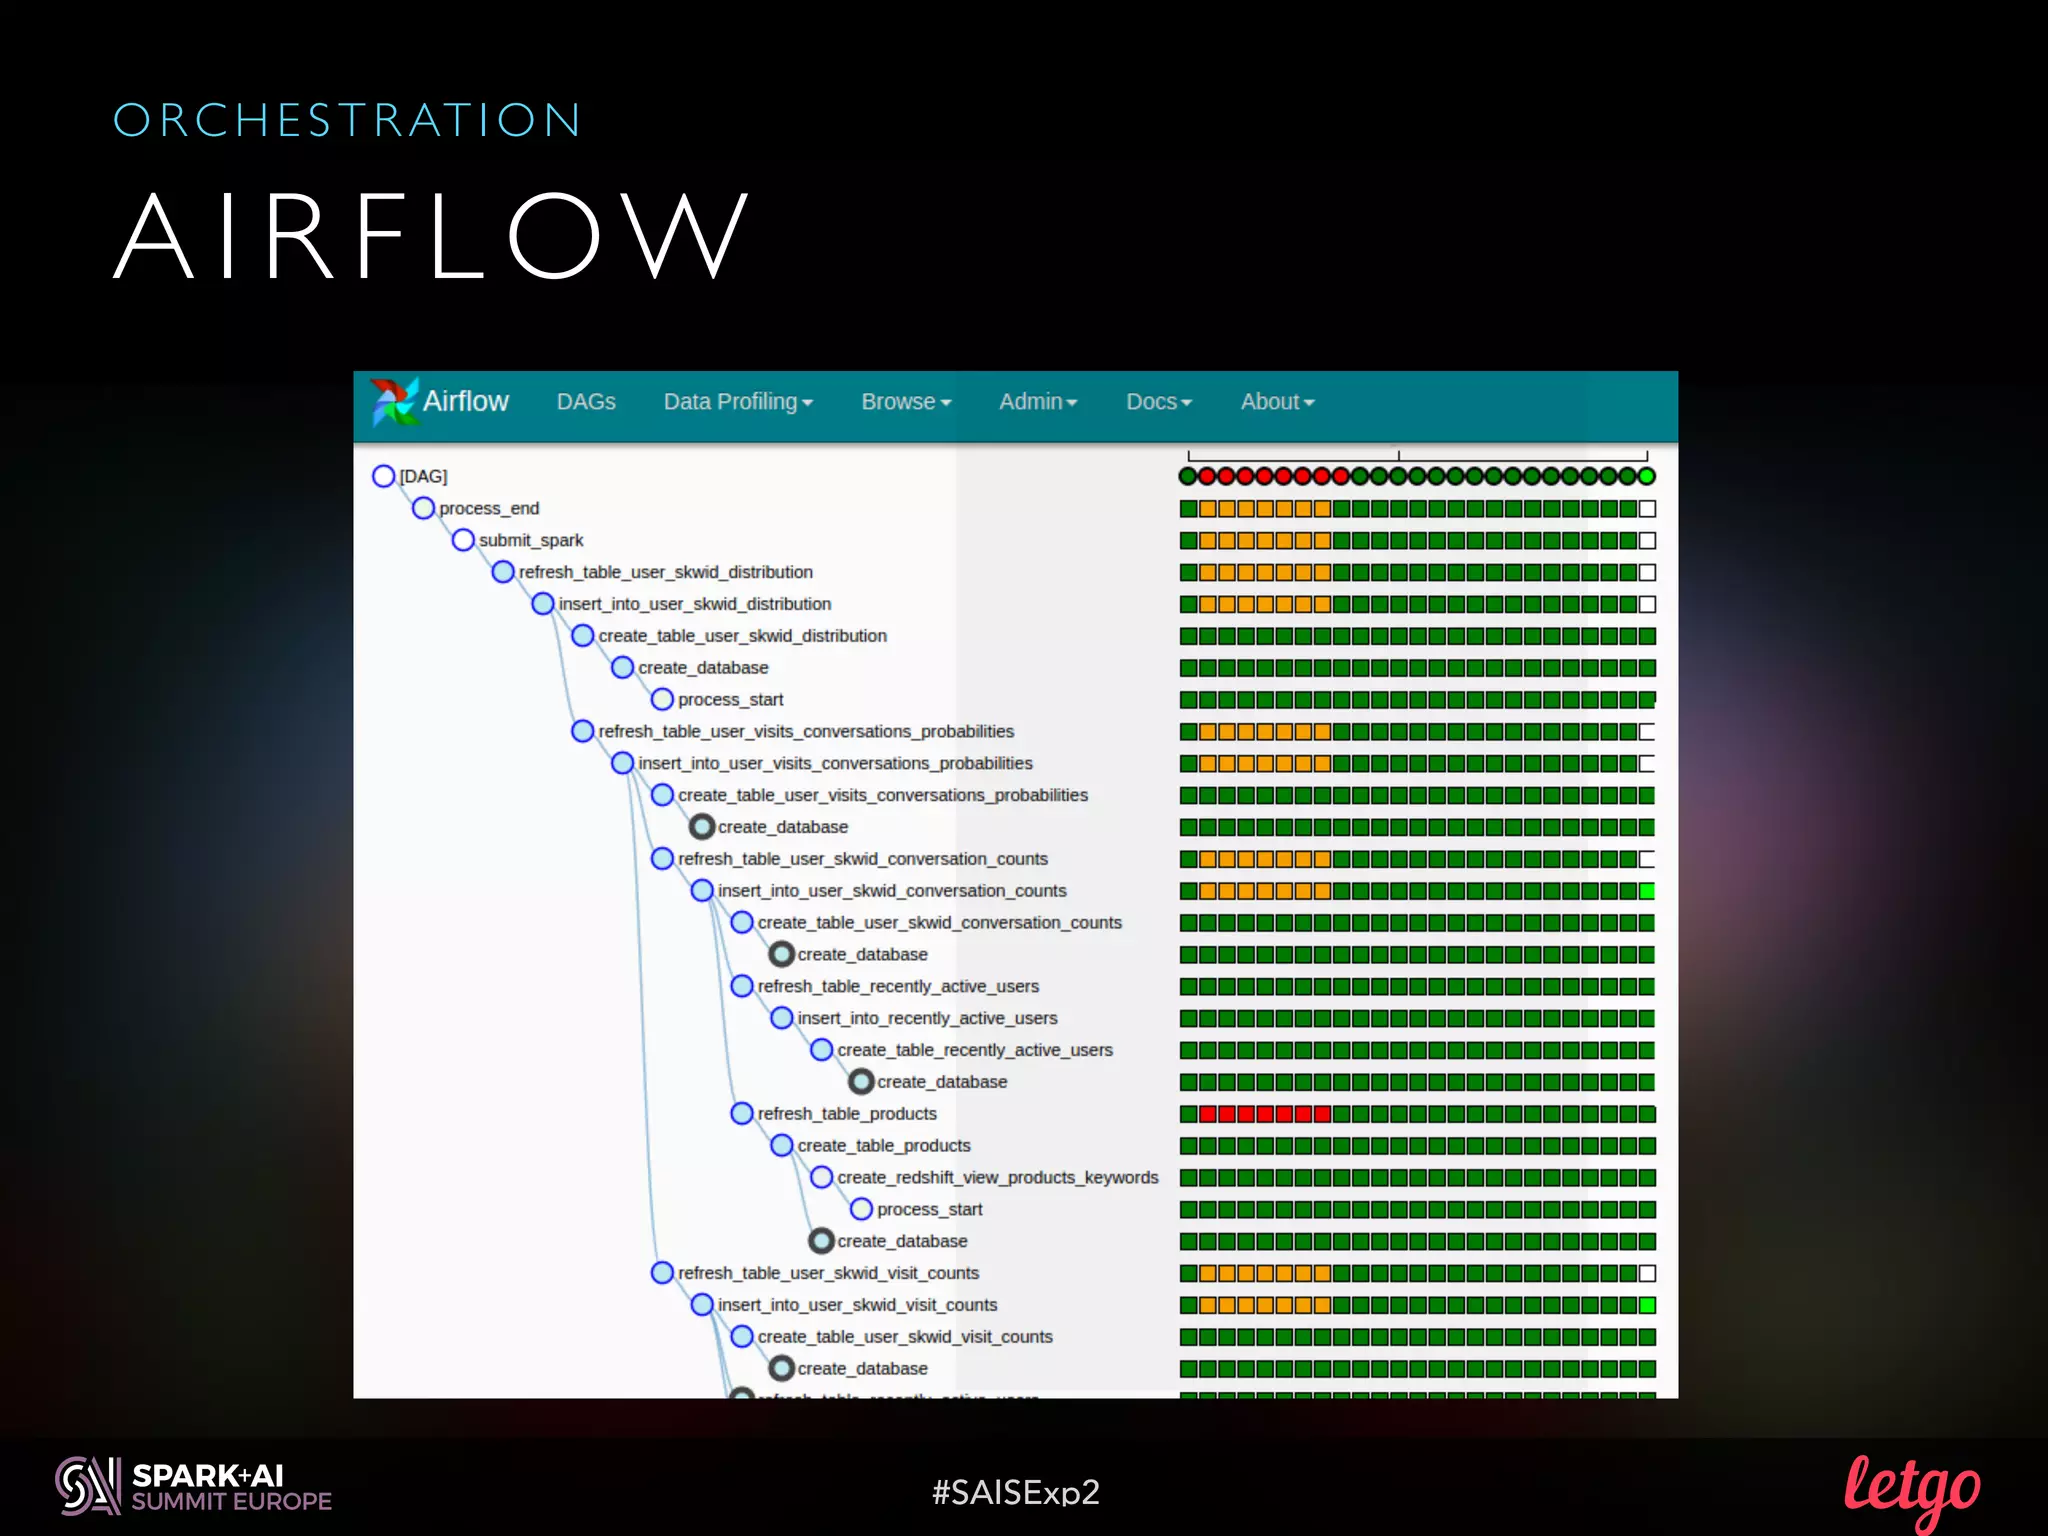
Task: Open the About menu
Action: tap(1277, 402)
